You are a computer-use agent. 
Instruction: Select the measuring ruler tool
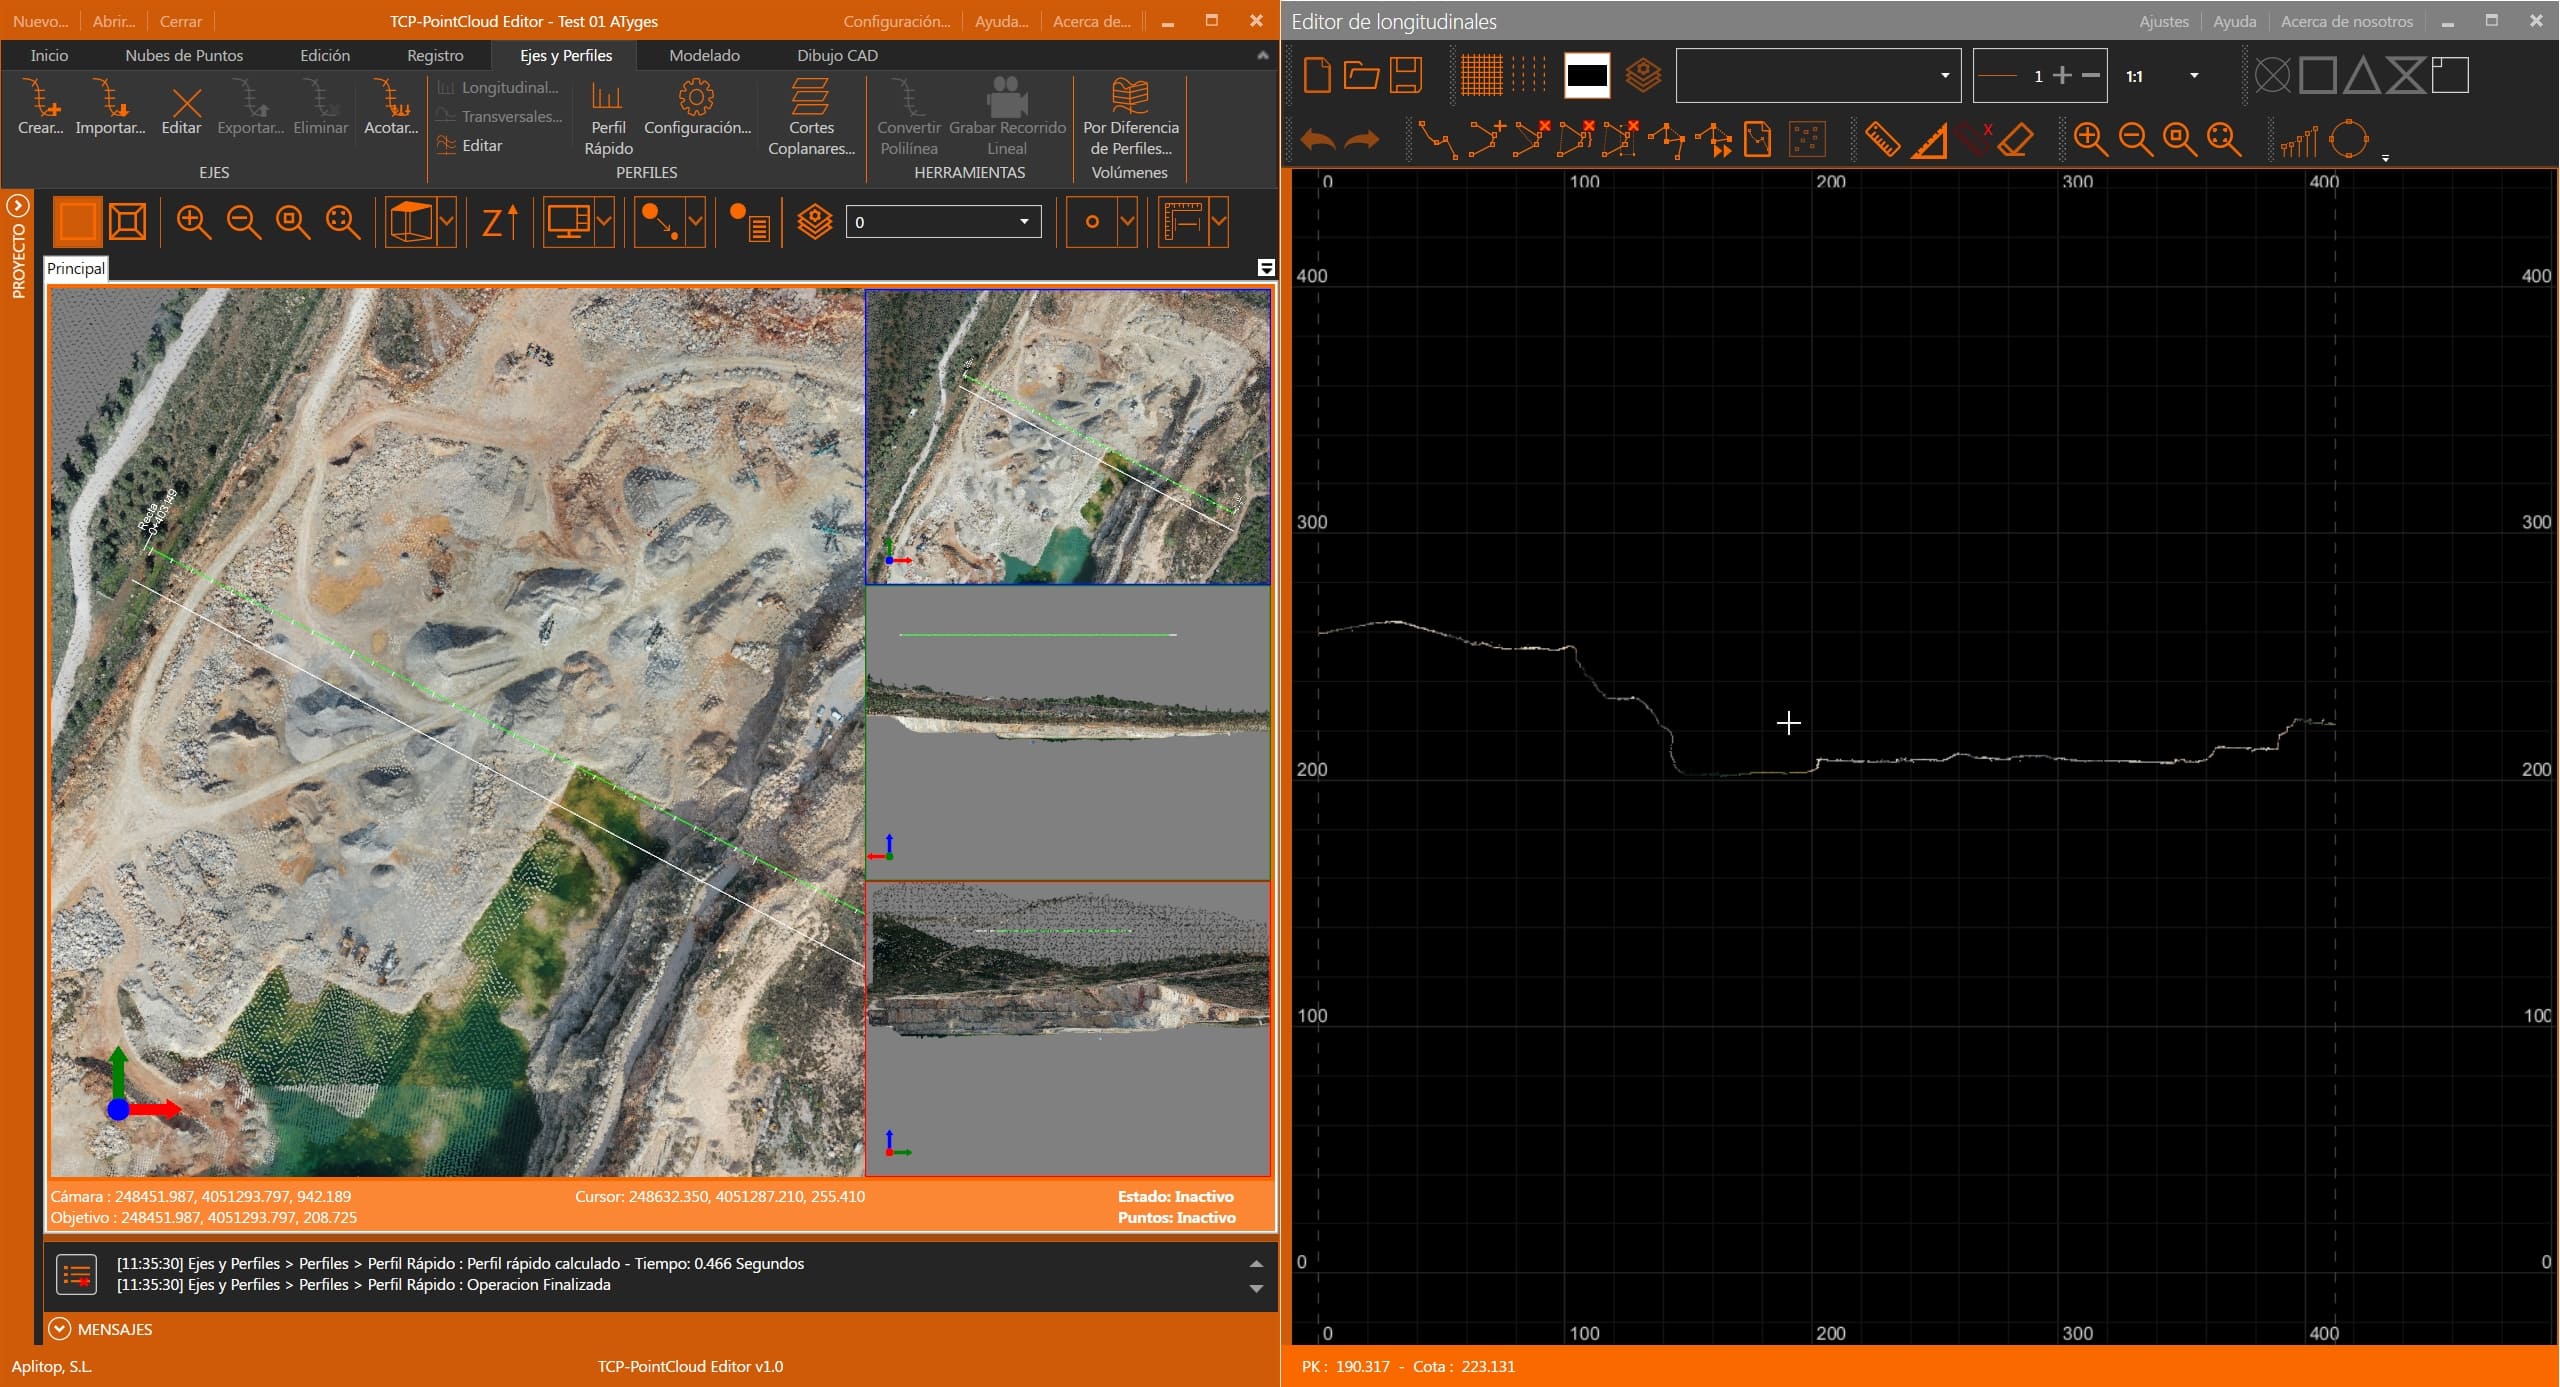point(1881,139)
